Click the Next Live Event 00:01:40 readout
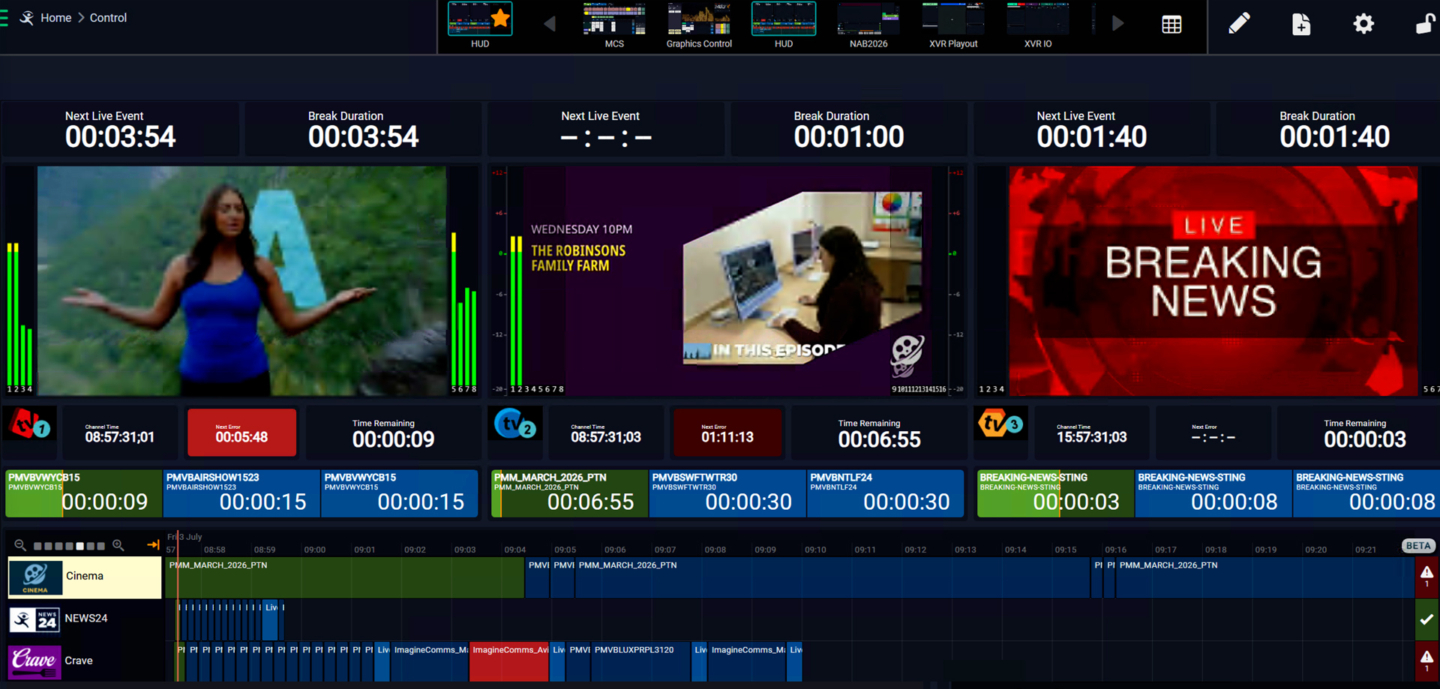1440x689 pixels. coord(1092,129)
